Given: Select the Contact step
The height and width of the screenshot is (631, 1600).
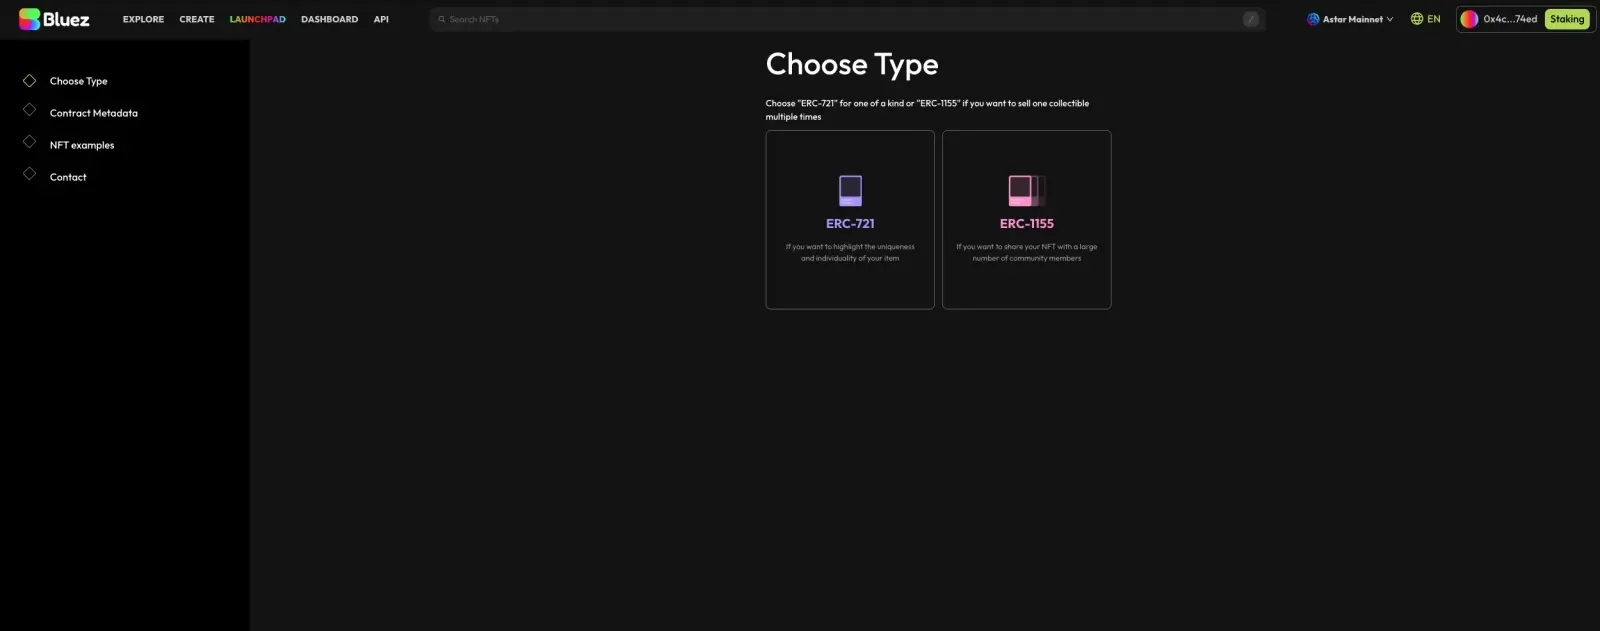Looking at the screenshot, I should (68, 177).
